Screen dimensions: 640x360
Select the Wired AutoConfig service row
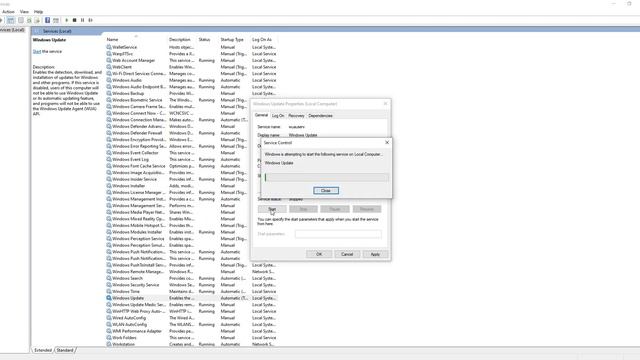pos(191,318)
